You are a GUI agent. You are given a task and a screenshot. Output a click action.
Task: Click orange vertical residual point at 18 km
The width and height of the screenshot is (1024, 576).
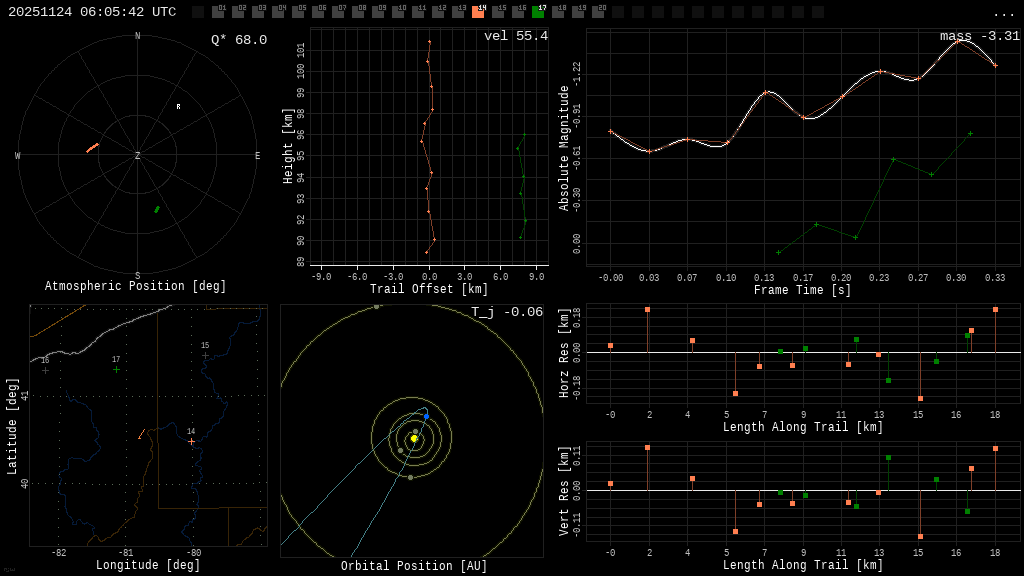tap(995, 449)
